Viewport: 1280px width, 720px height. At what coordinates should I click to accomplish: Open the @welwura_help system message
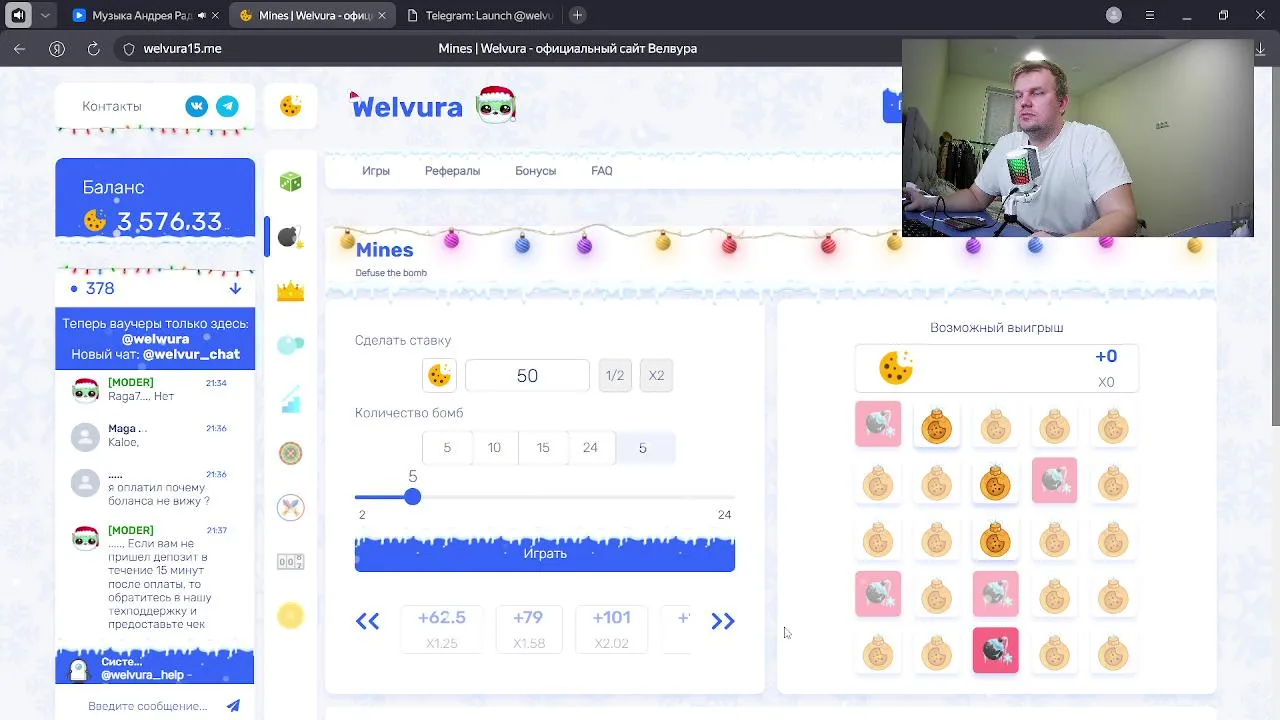click(x=155, y=668)
